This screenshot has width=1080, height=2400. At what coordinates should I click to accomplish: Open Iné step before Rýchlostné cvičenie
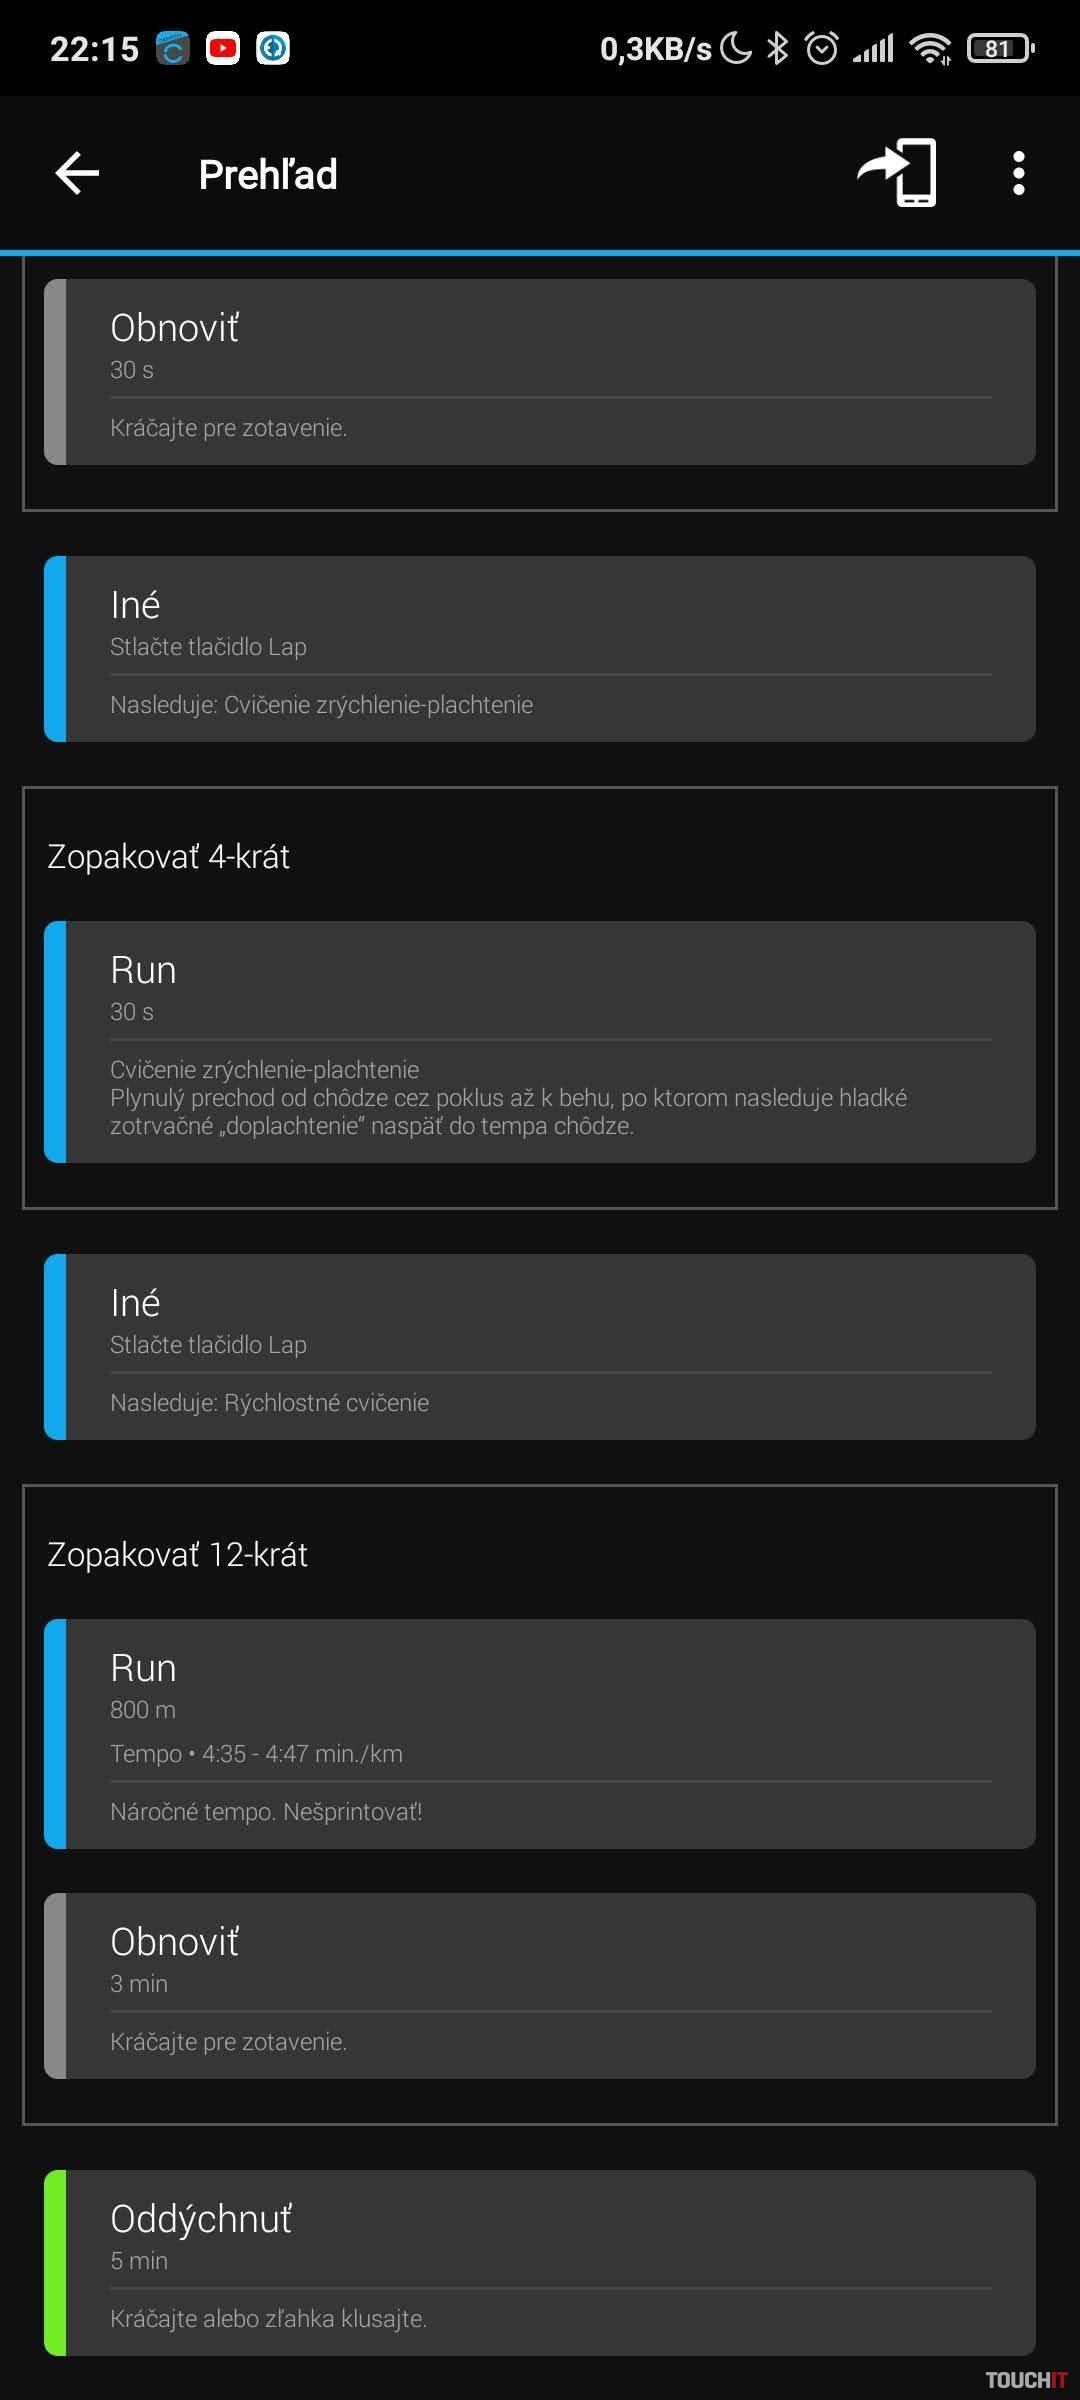tap(540, 1346)
